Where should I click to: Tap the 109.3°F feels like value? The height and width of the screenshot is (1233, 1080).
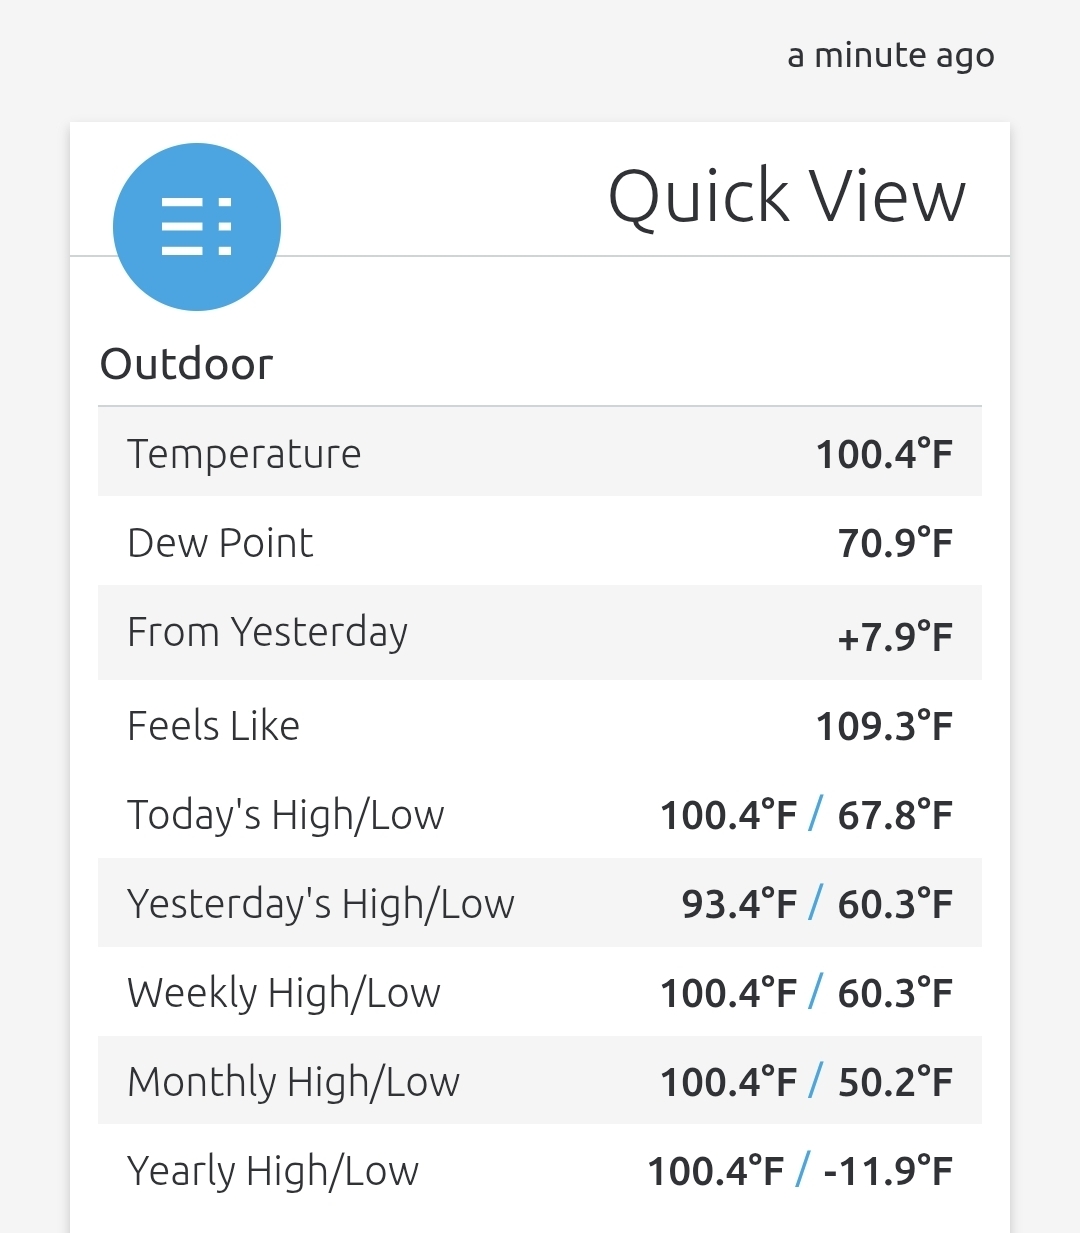coord(884,726)
